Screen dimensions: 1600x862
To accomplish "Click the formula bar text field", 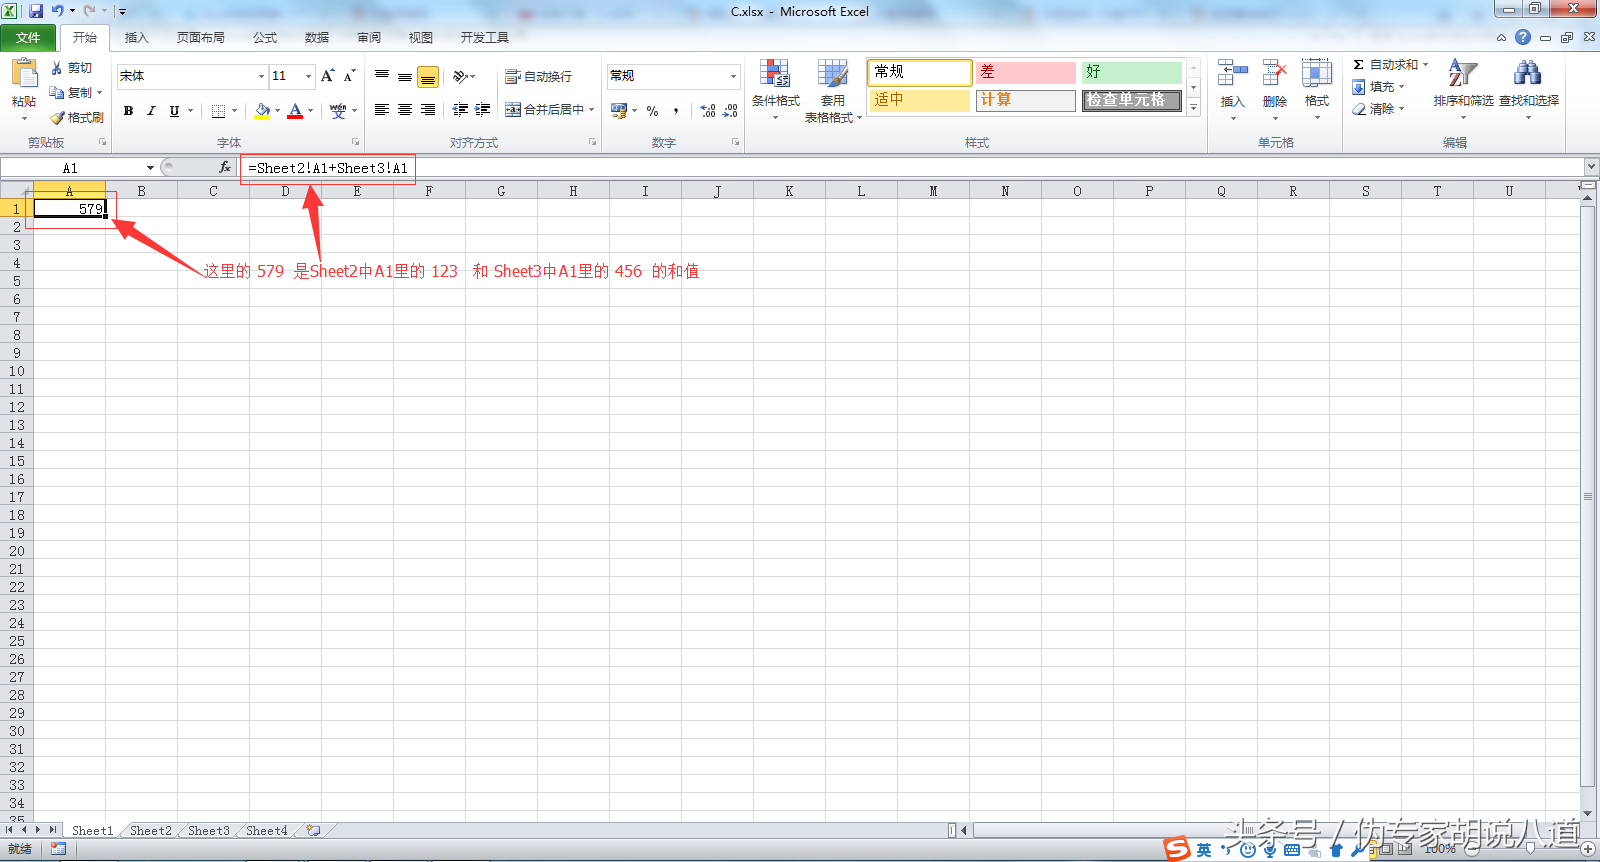I will 910,168.
